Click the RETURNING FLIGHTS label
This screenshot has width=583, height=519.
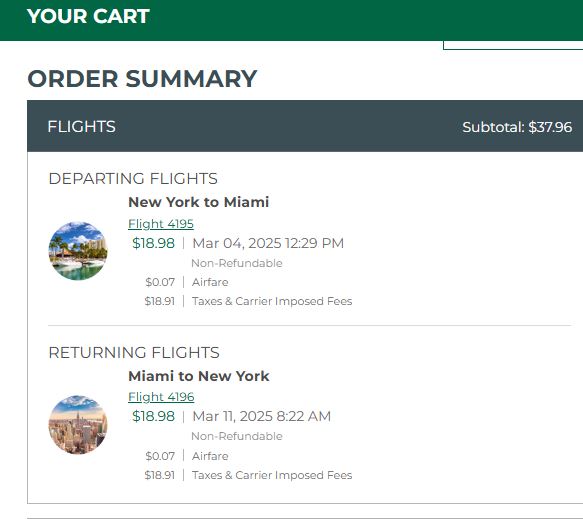coord(134,352)
